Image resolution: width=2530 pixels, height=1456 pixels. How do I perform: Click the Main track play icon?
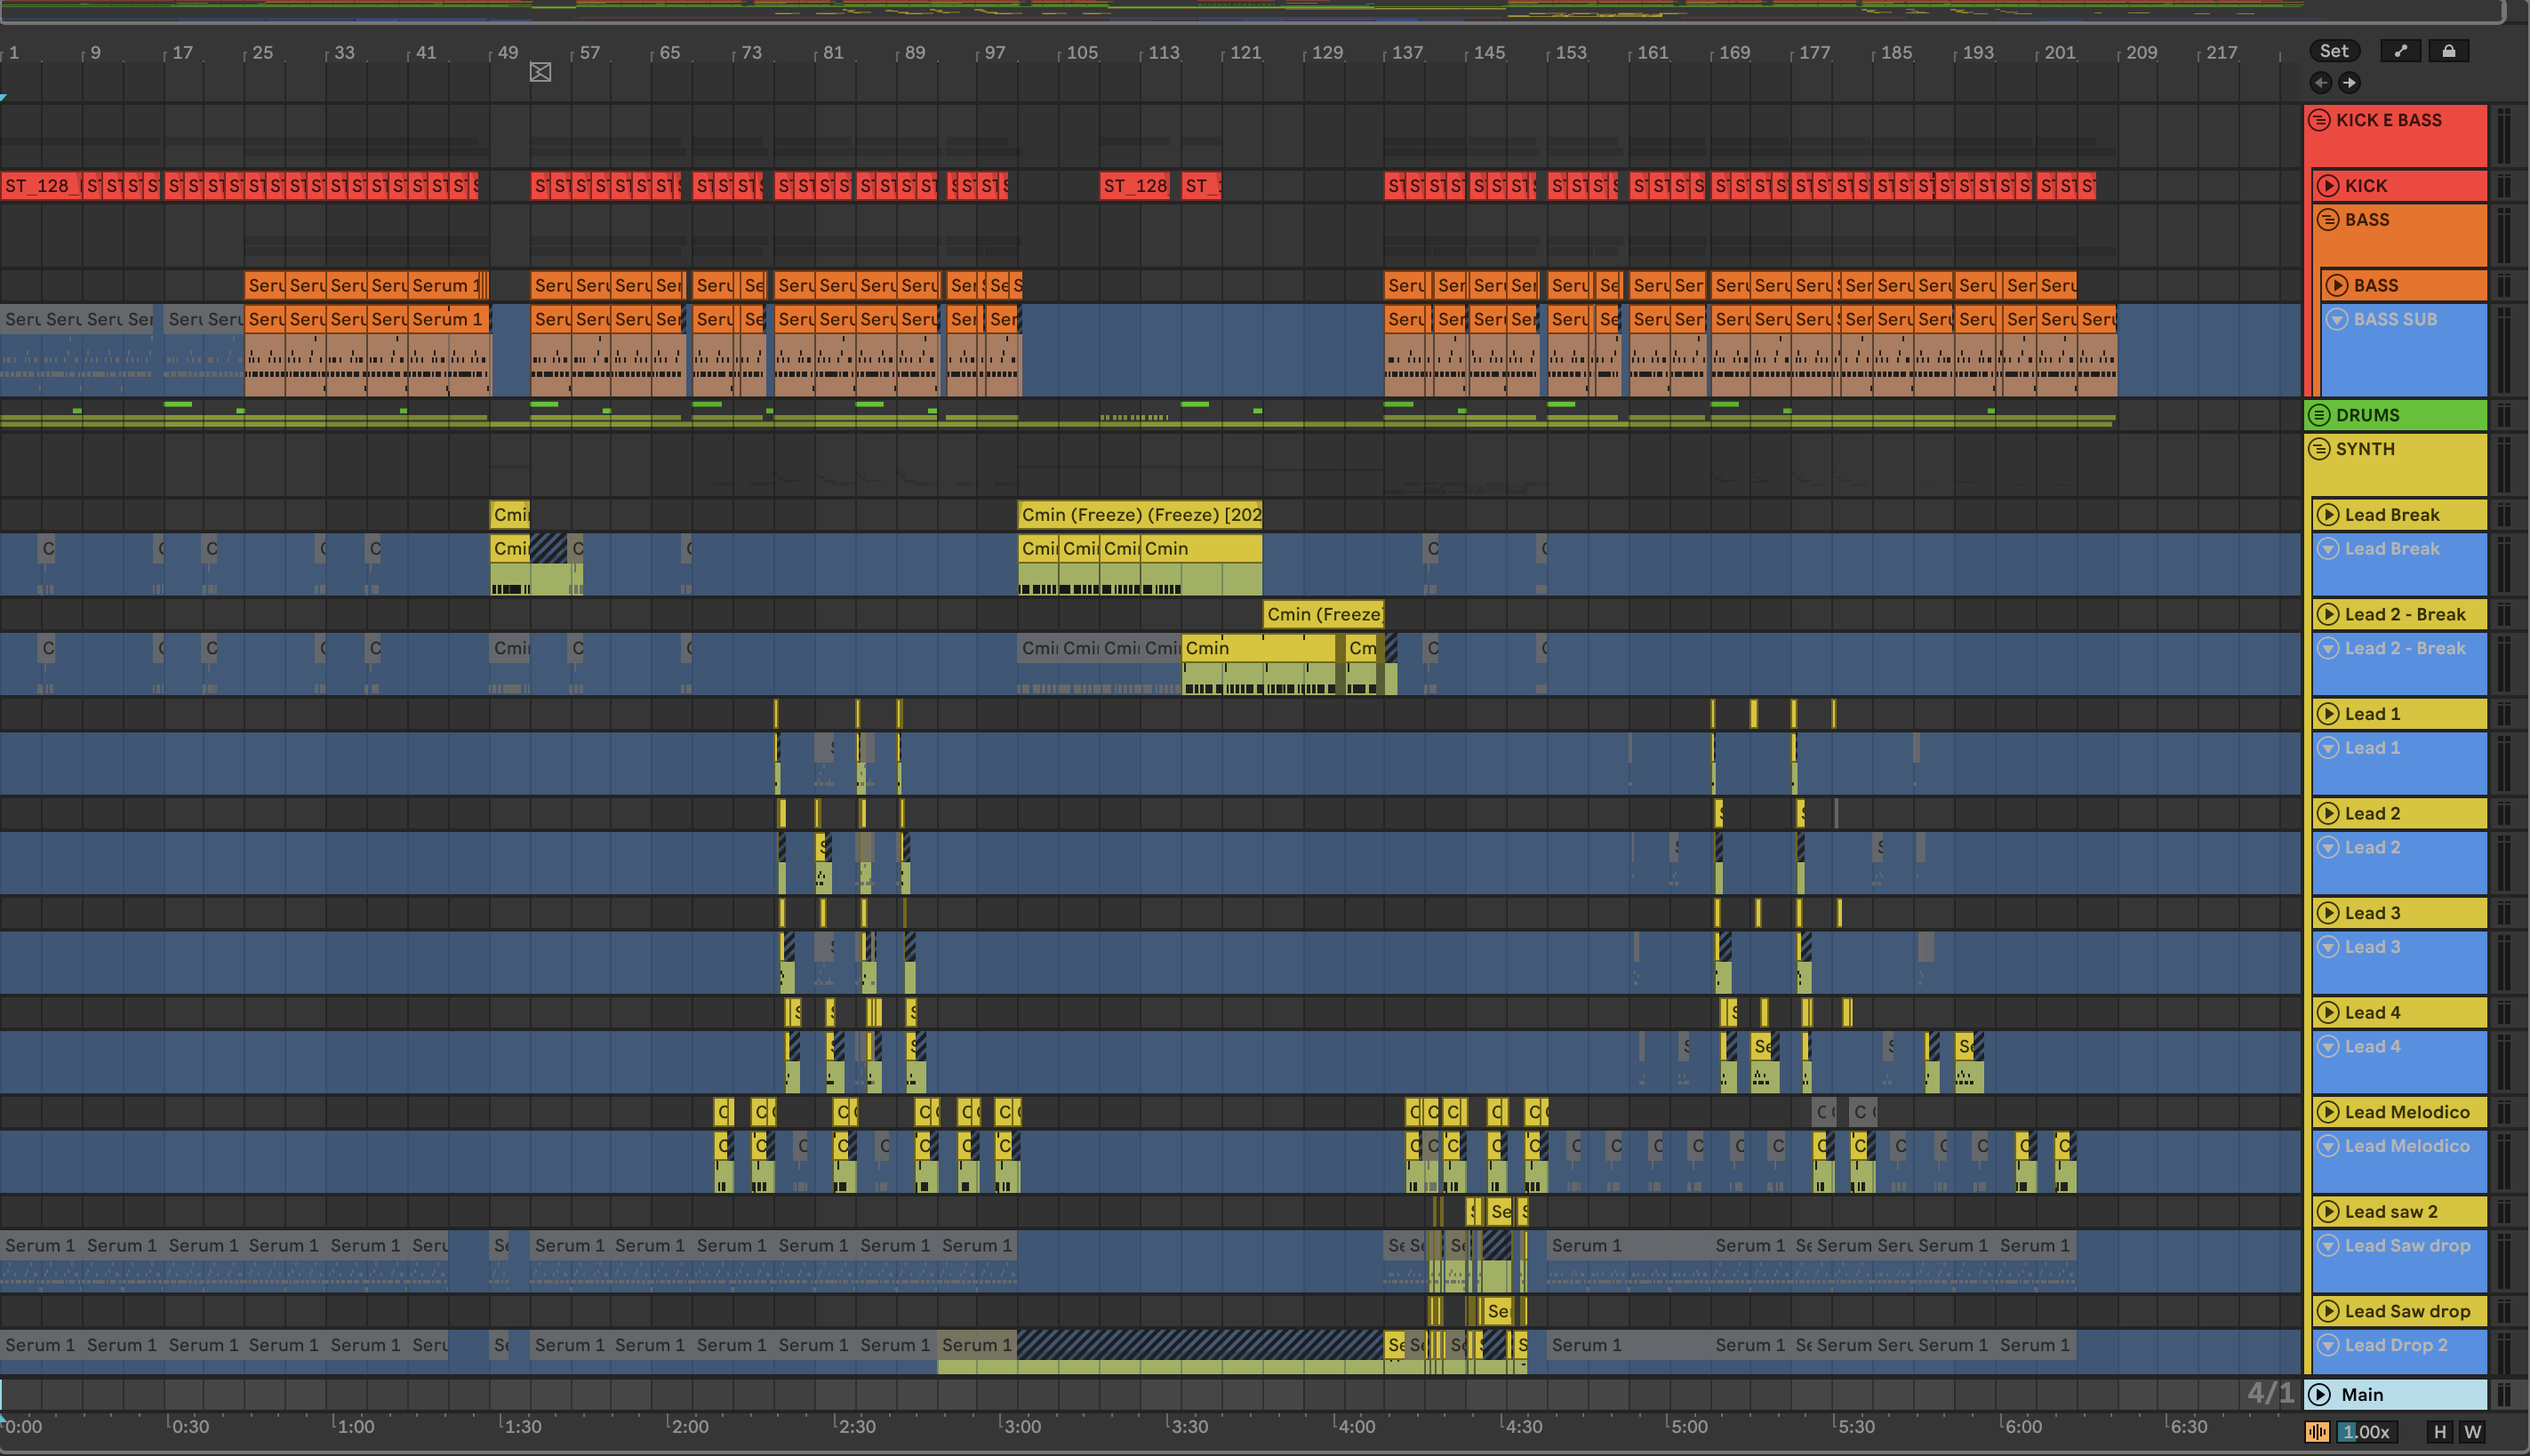pyautogui.click(x=2320, y=1395)
